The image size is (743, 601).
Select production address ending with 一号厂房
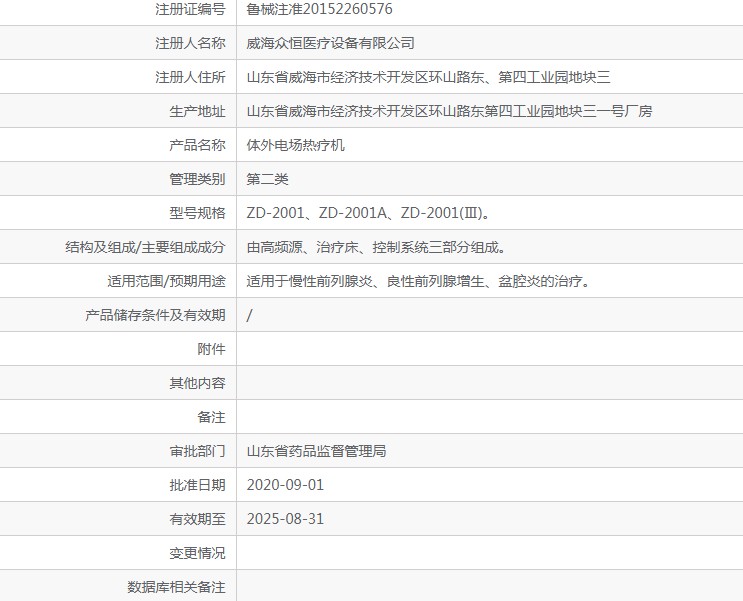pyautogui.click(x=449, y=111)
